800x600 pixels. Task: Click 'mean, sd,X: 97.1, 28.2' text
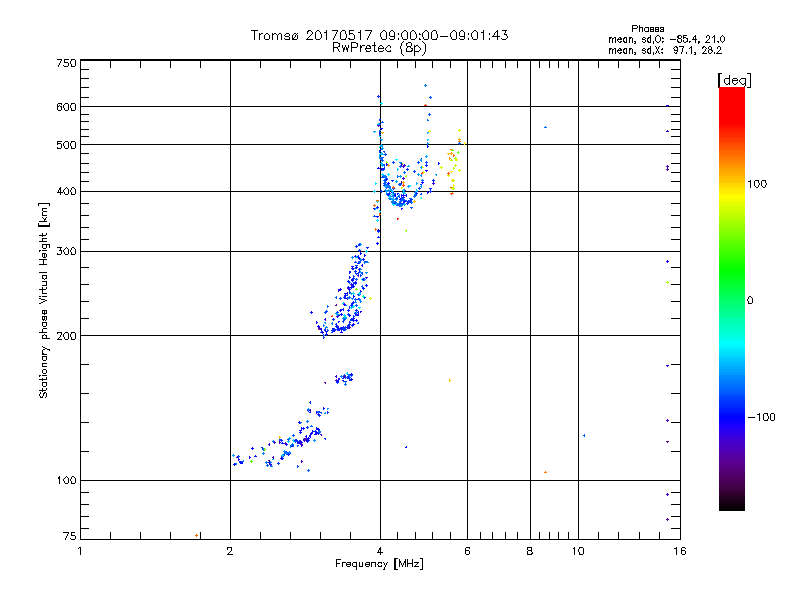pyautogui.click(x=665, y=50)
